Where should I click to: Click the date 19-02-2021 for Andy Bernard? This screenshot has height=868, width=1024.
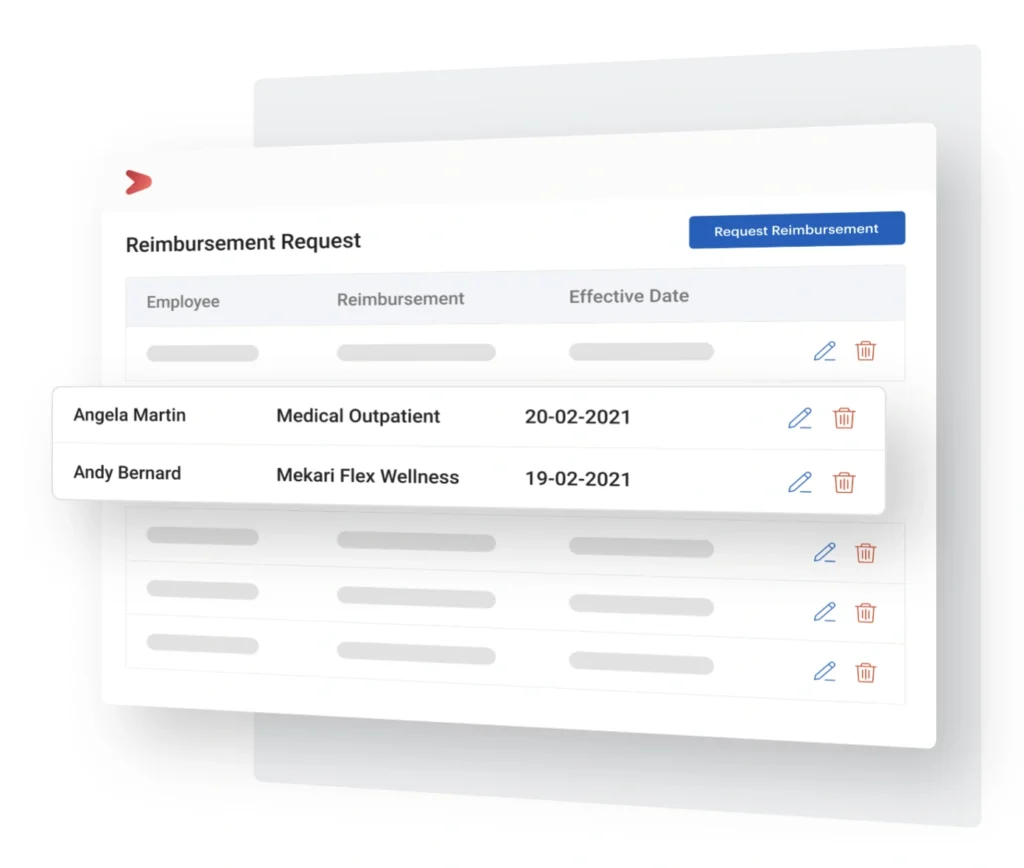[x=578, y=480]
